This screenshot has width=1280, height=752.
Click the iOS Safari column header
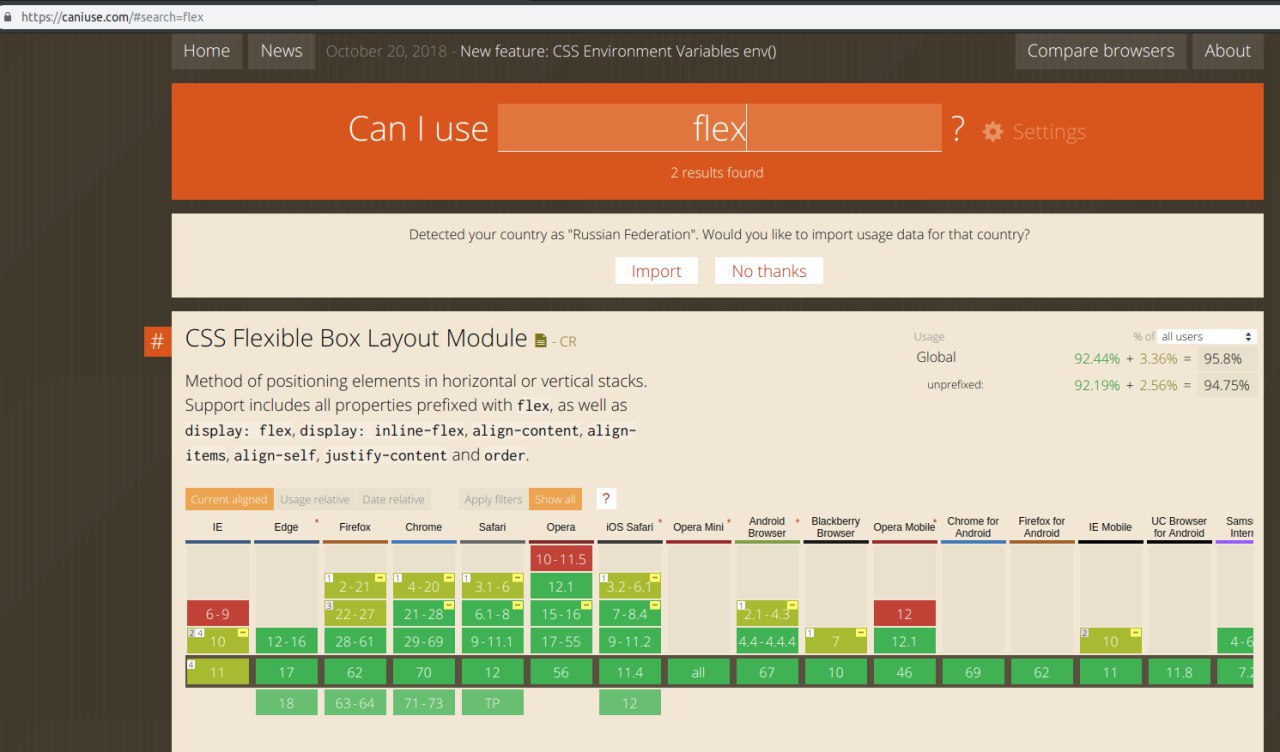tap(630, 527)
